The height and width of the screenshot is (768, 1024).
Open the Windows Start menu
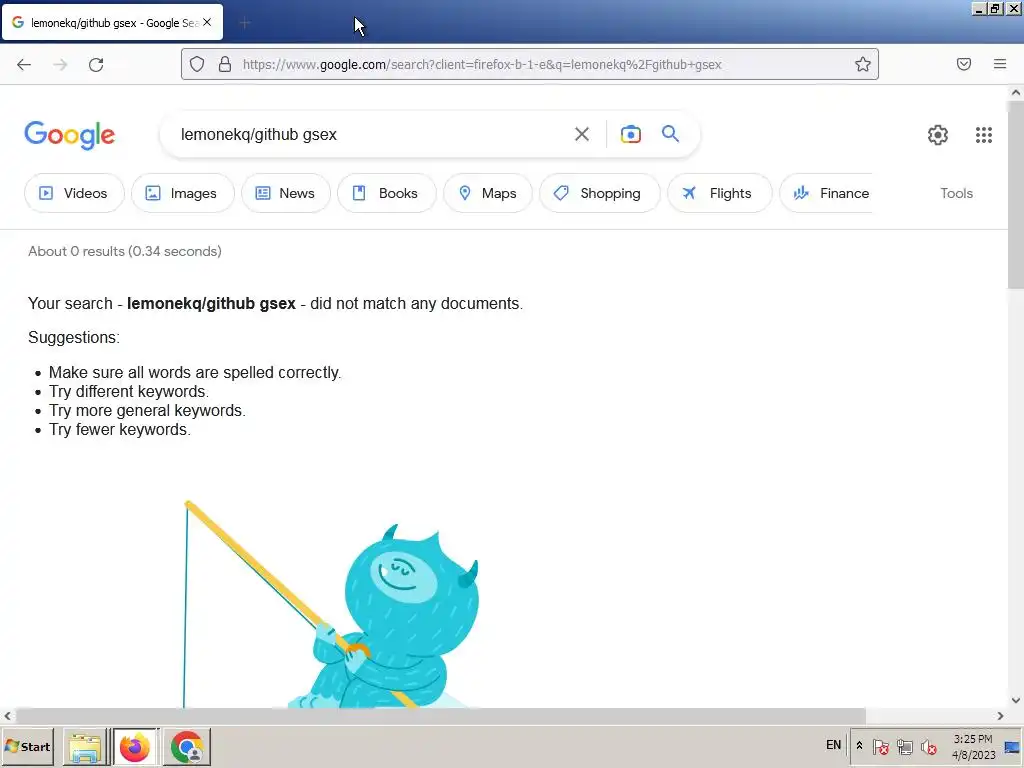click(x=27, y=746)
